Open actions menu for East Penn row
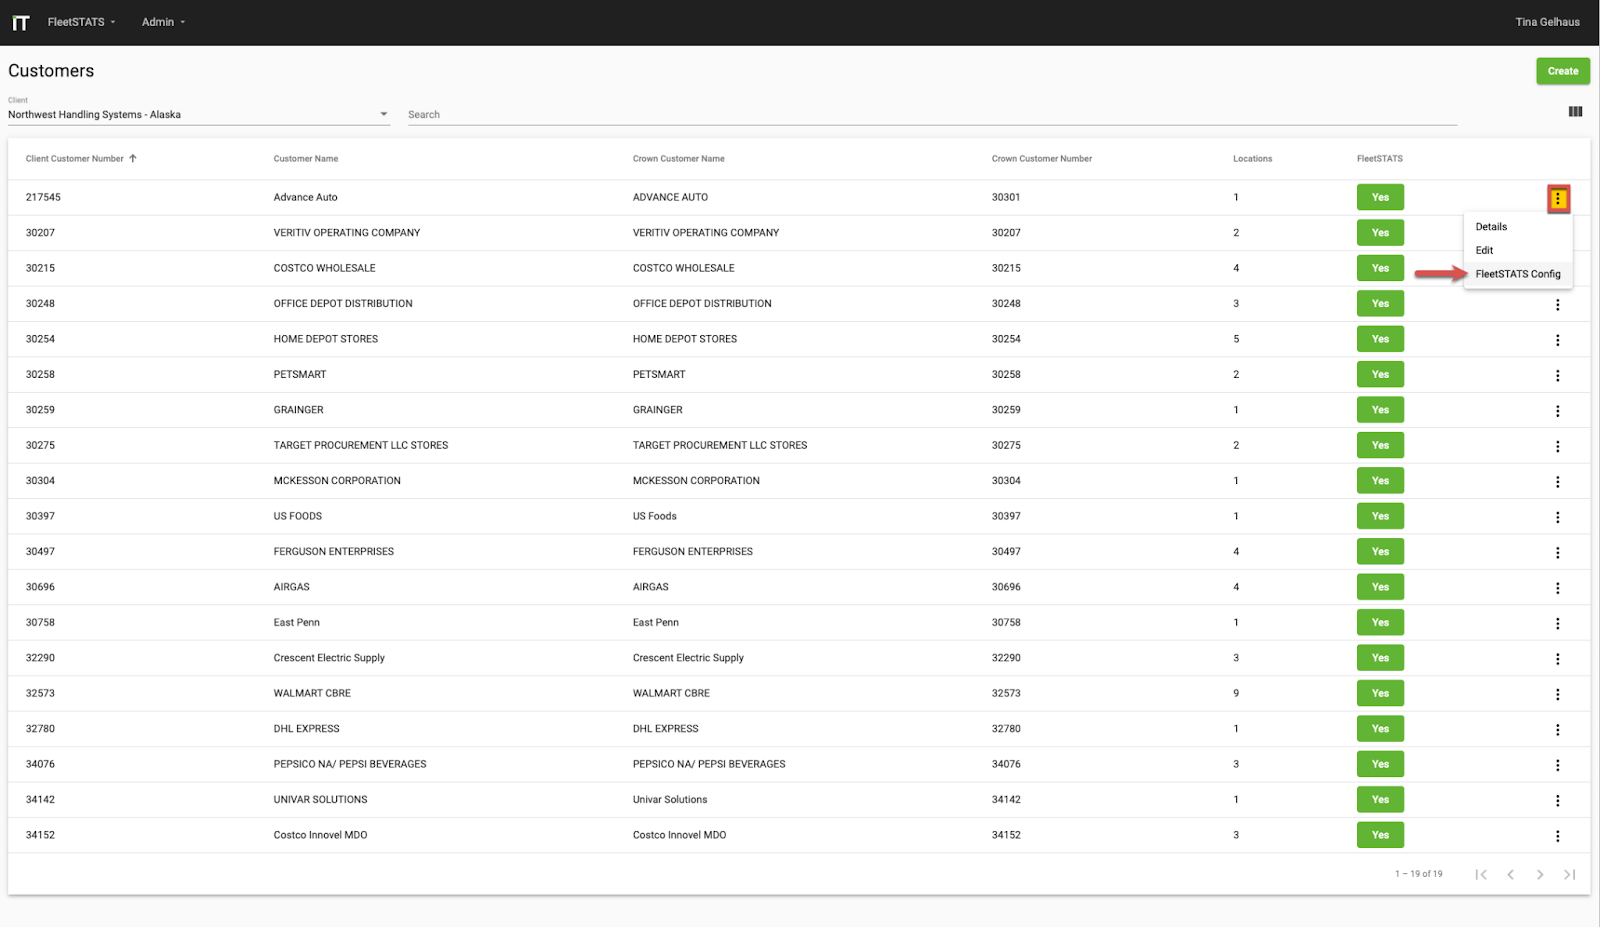The image size is (1600, 927). pyautogui.click(x=1557, y=624)
